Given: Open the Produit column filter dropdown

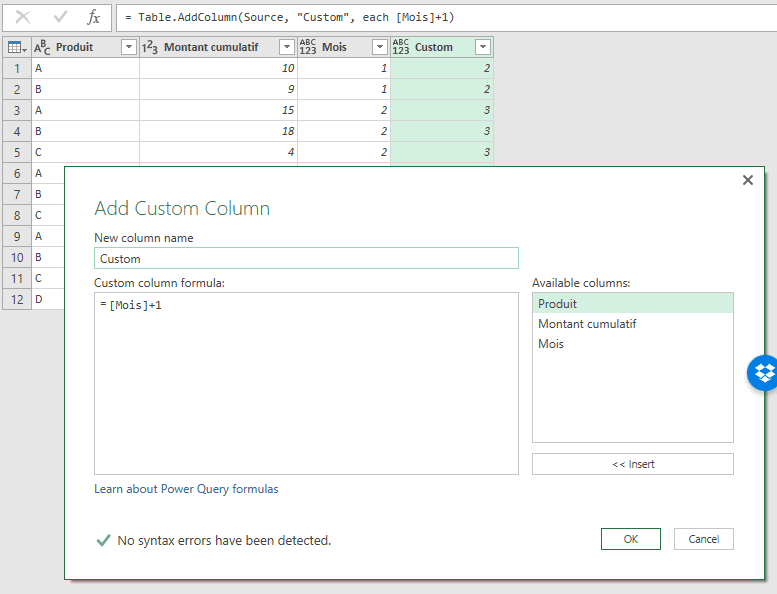Looking at the screenshot, I should coord(128,47).
